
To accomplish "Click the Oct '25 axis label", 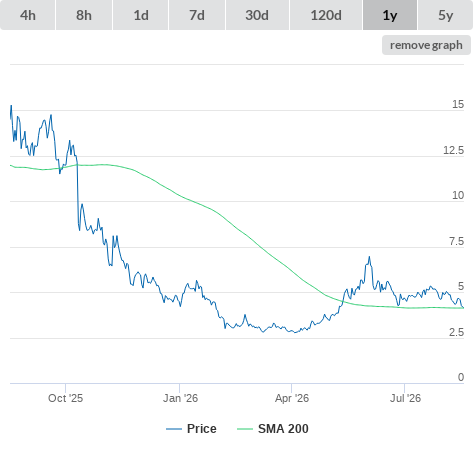I will click(65, 398).
